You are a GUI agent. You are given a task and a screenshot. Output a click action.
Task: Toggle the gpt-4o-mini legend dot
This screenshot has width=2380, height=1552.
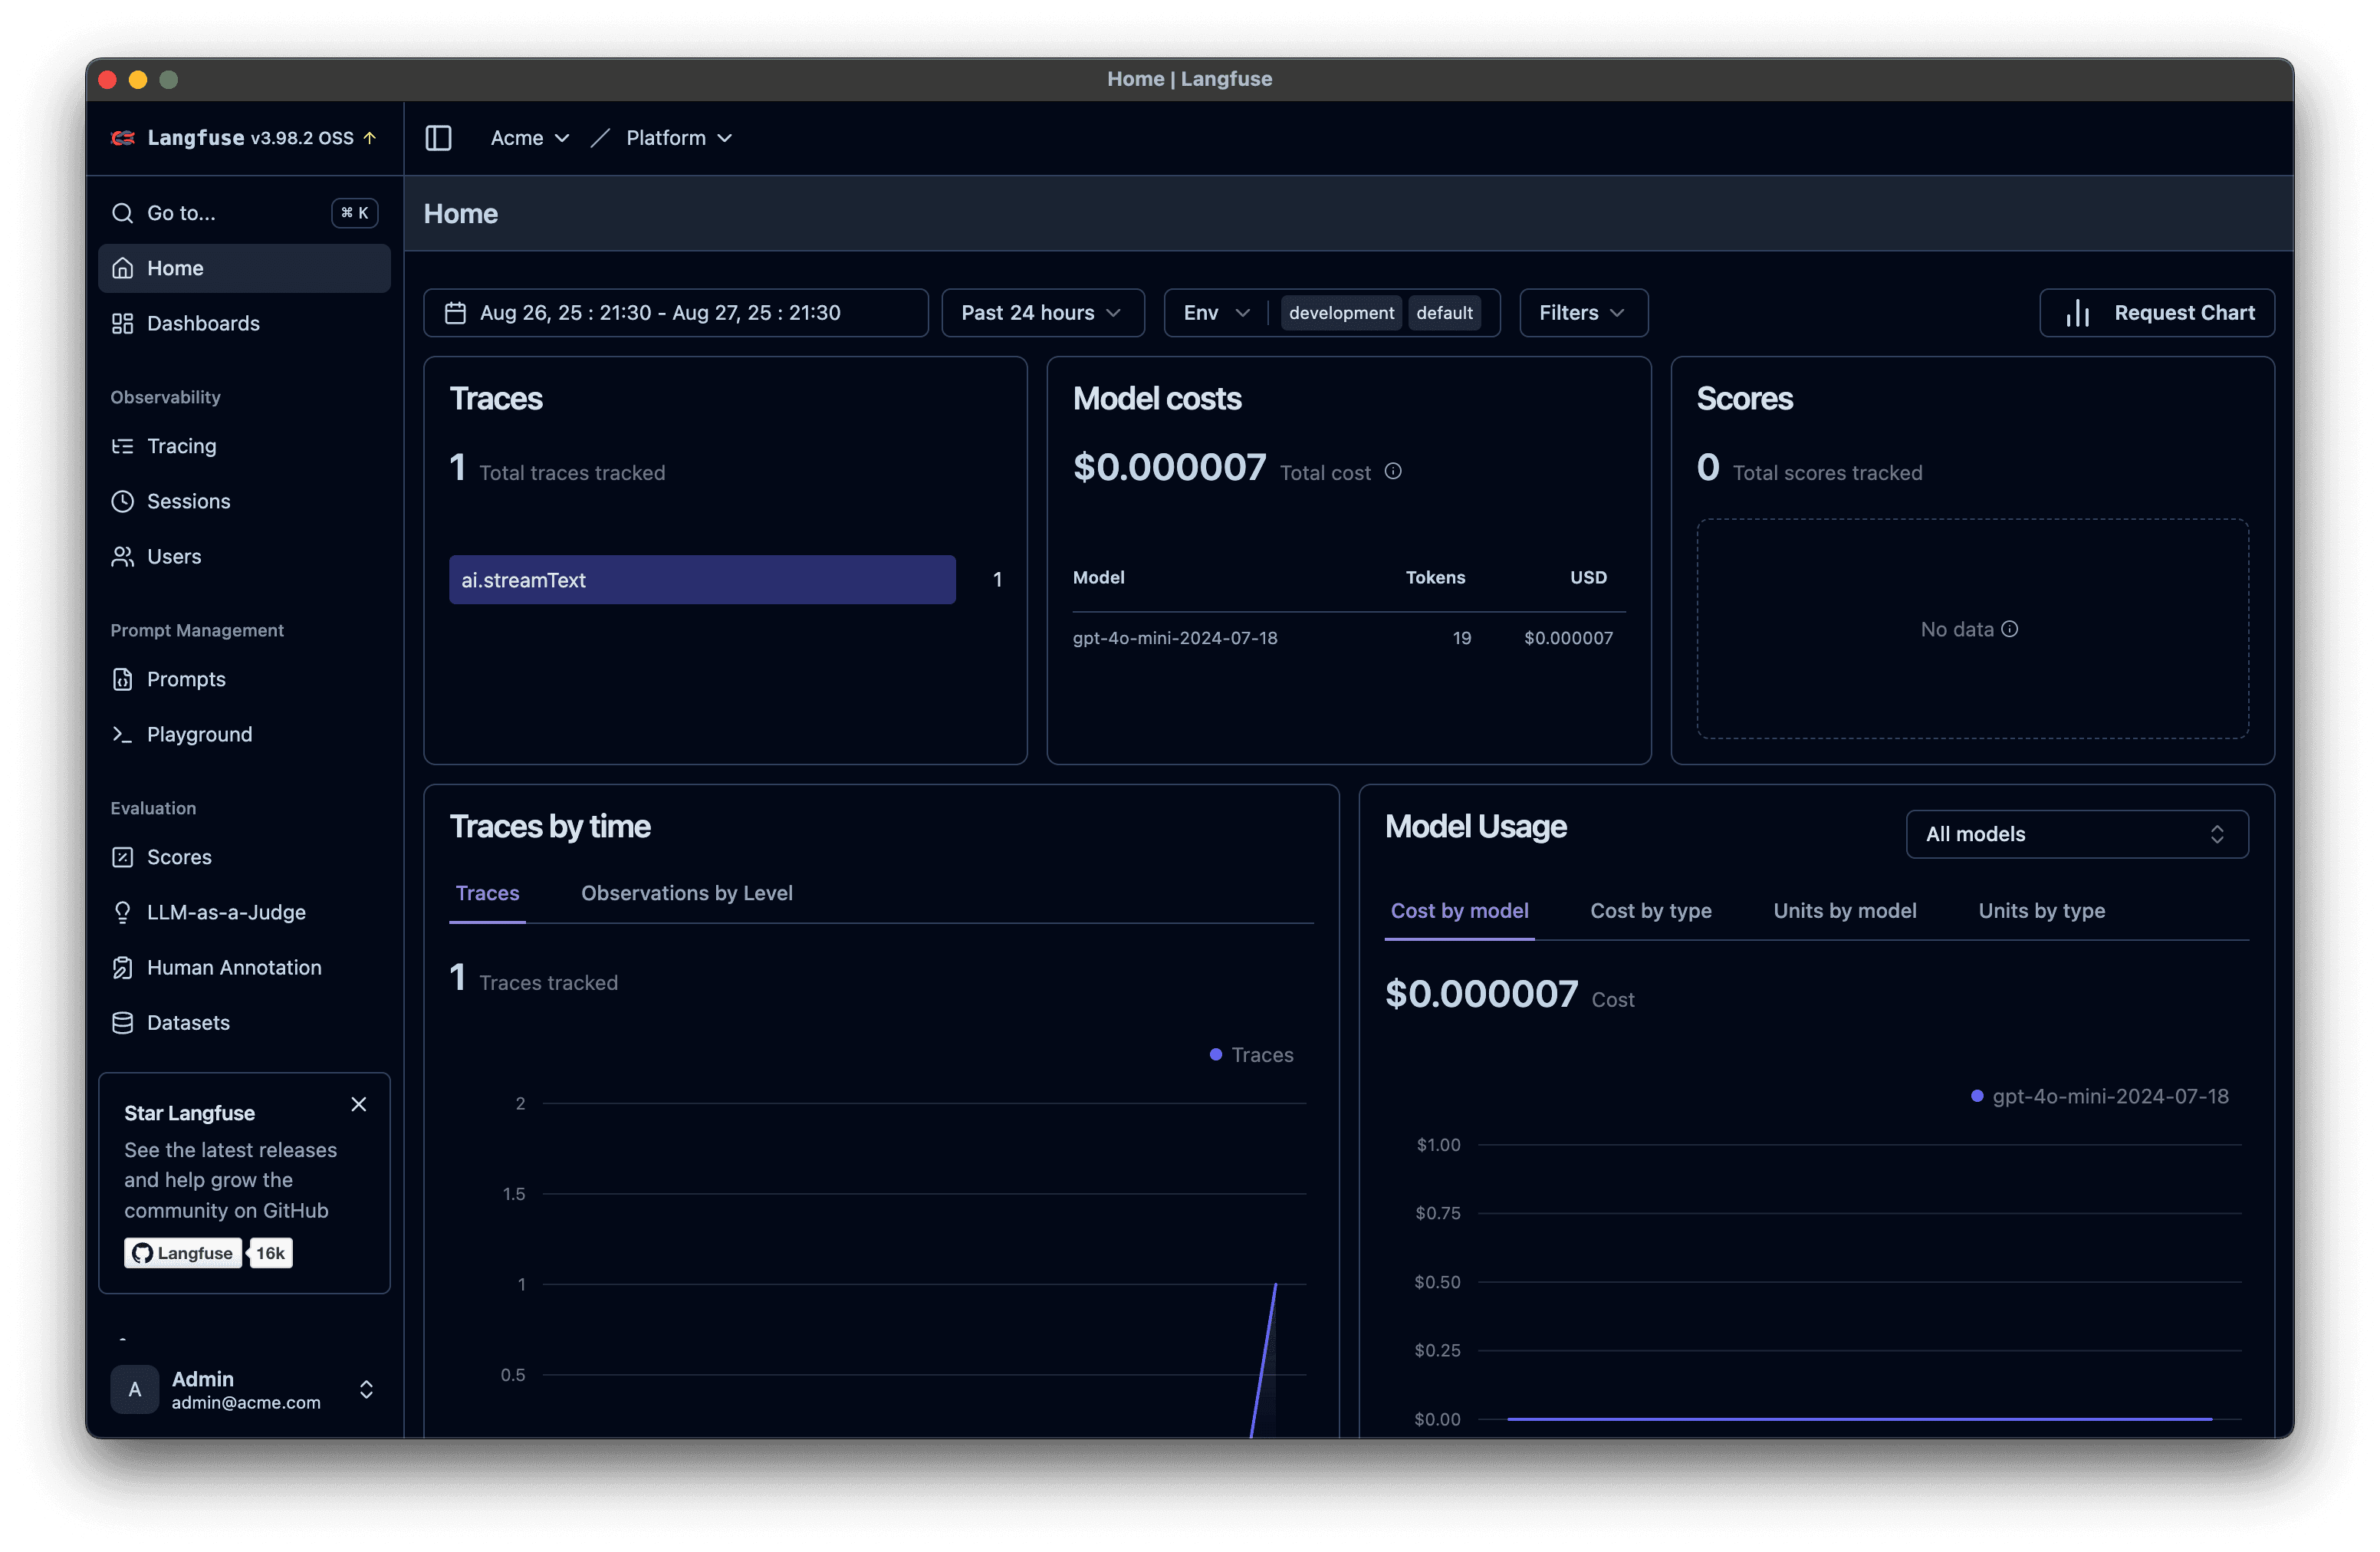[1976, 1096]
